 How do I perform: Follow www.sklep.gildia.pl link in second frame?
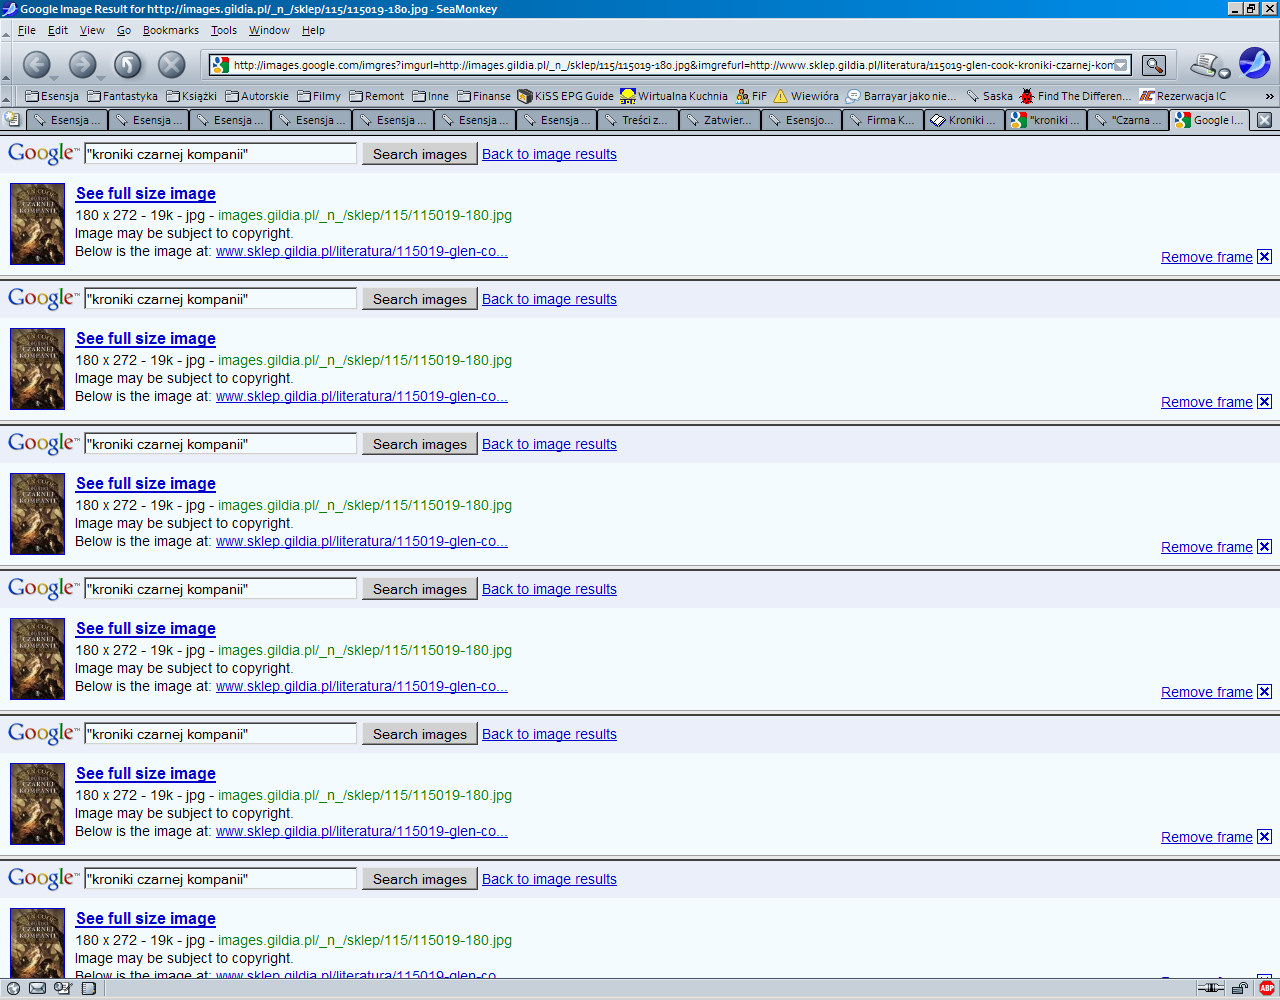pyautogui.click(x=362, y=396)
